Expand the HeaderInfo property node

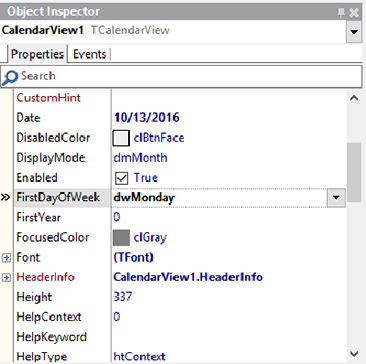click(x=6, y=277)
